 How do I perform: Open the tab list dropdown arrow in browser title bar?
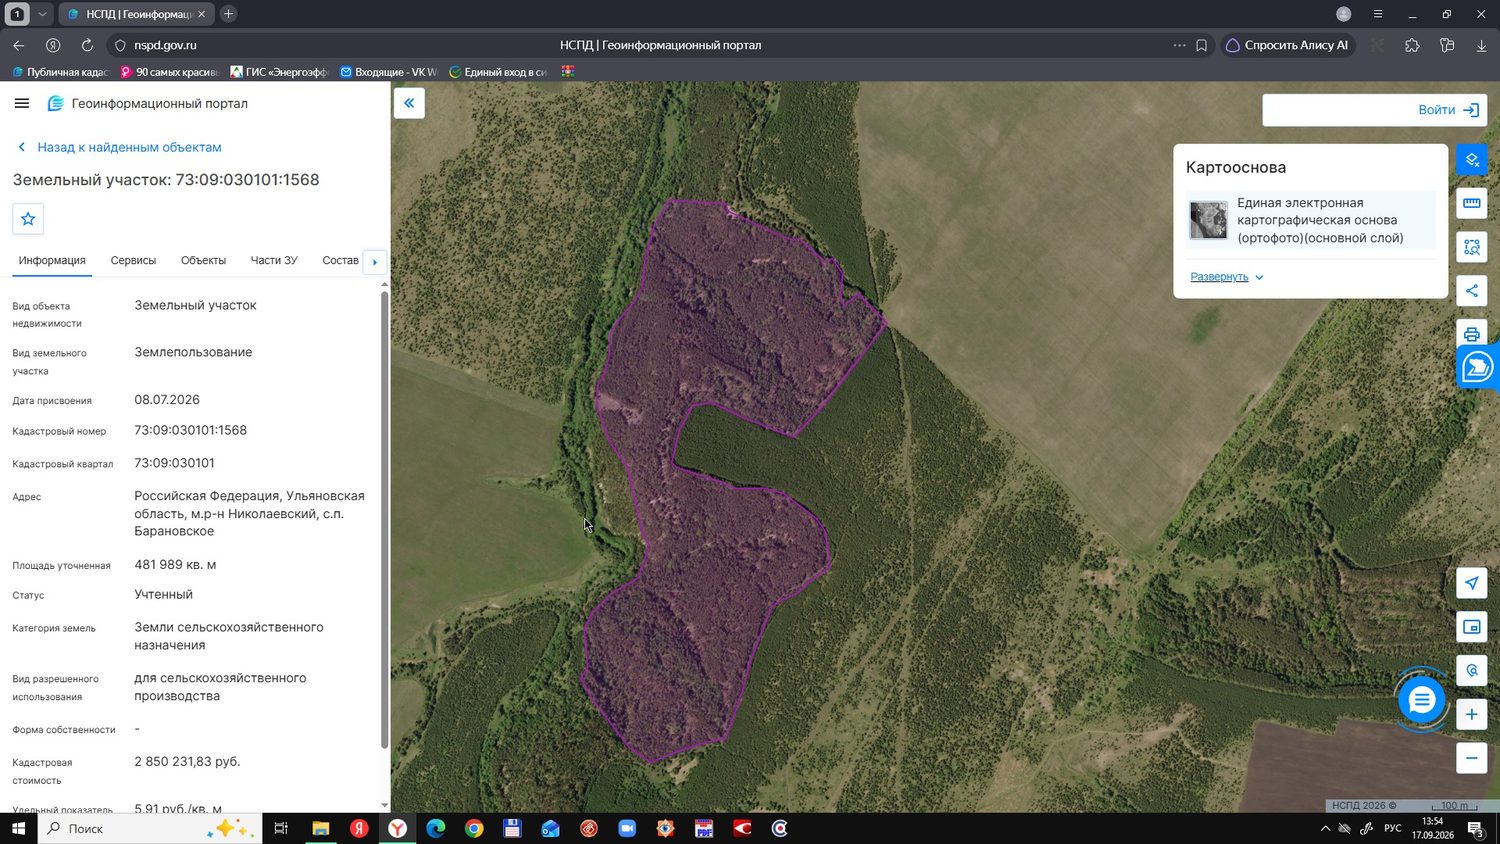42,14
